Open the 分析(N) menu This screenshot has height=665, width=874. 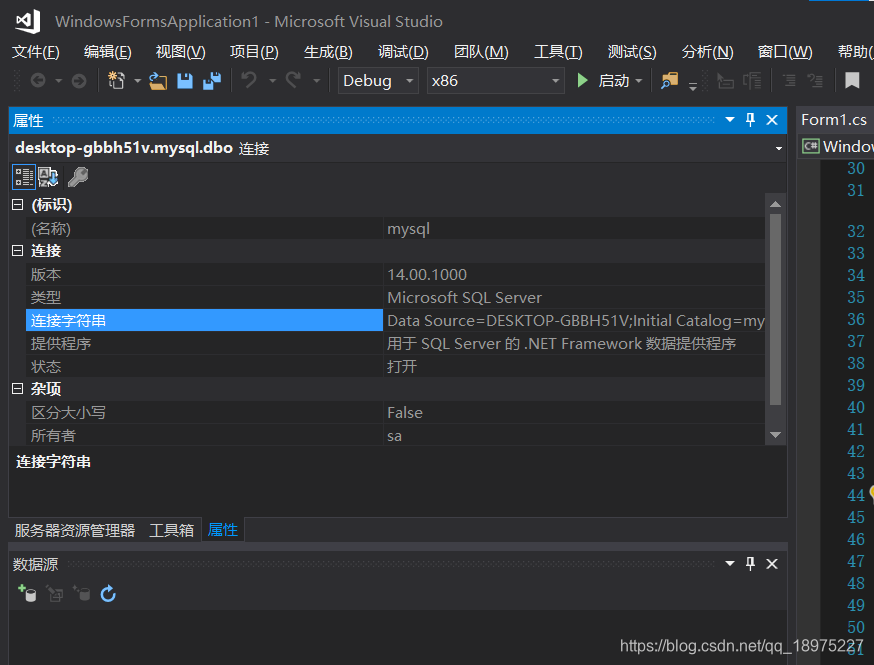tap(707, 52)
